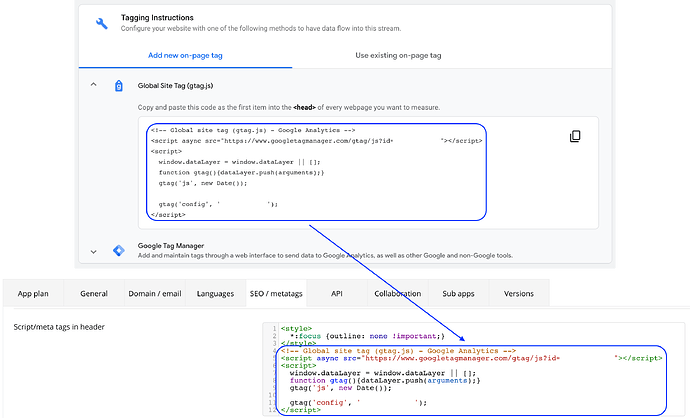Screen dimensions: 690x418
Task: Click the window.dataLayer line in gtag snippet
Action: point(239,162)
